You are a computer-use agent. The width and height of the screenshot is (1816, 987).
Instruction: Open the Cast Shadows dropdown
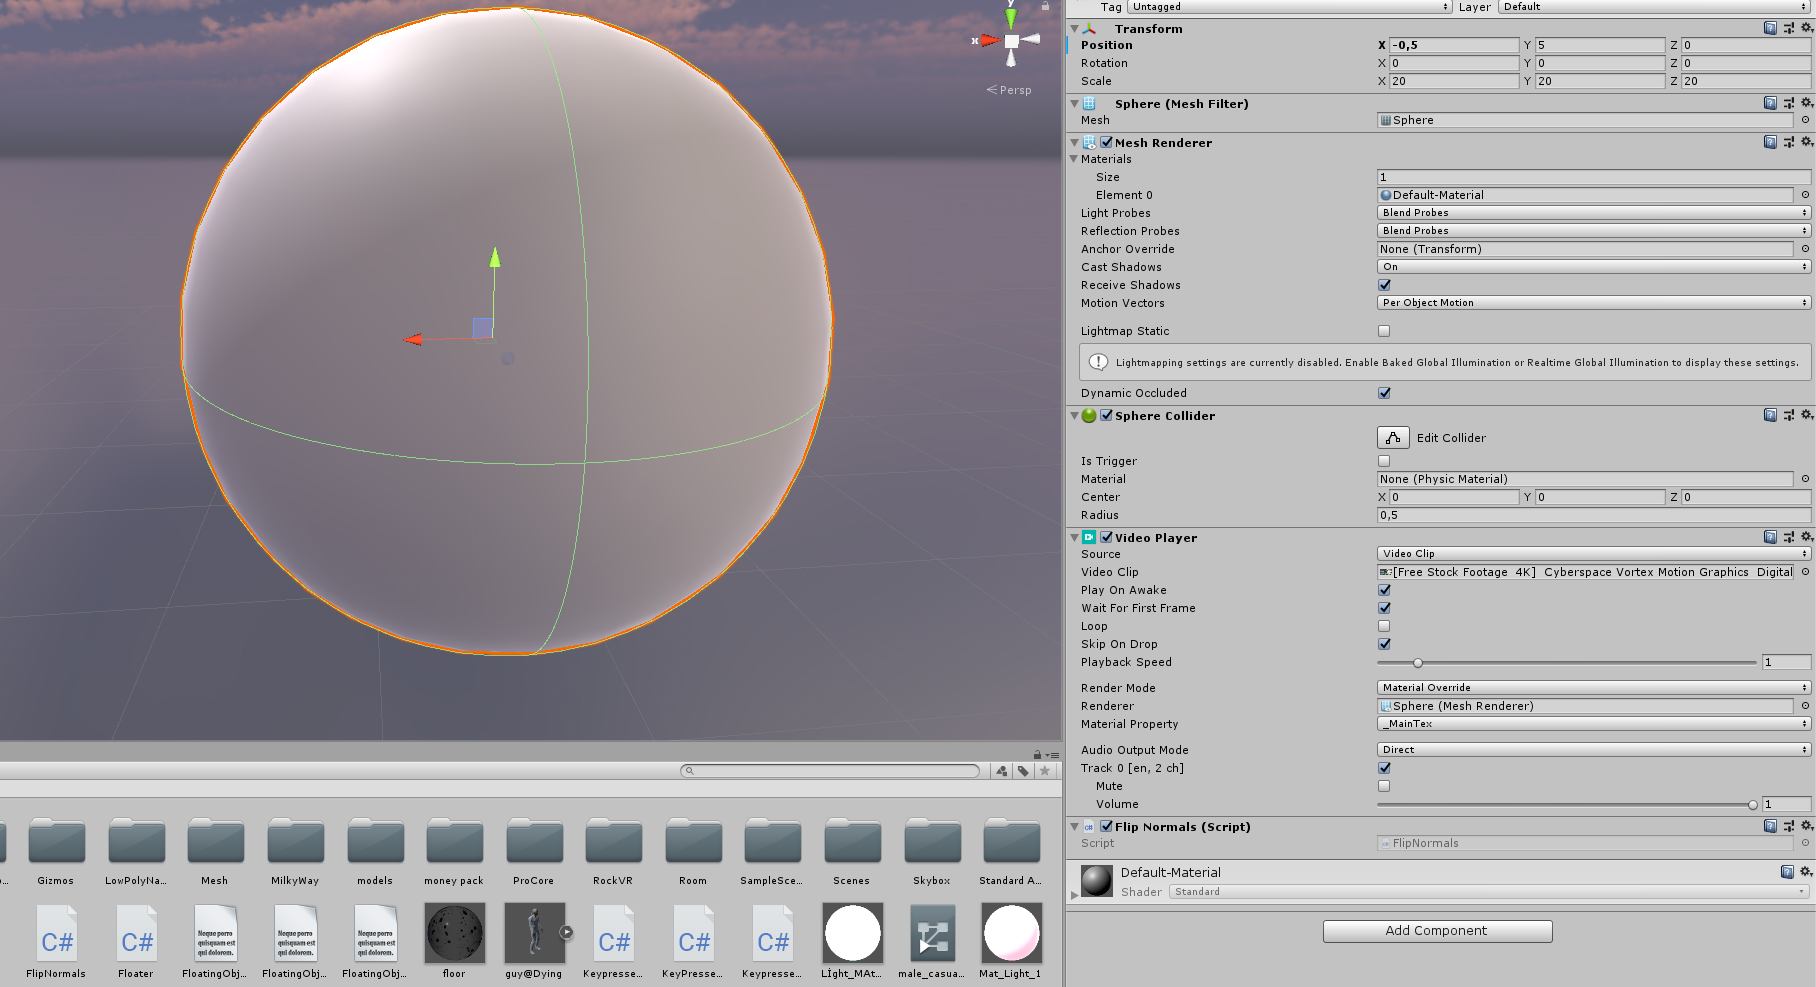[1594, 267]
